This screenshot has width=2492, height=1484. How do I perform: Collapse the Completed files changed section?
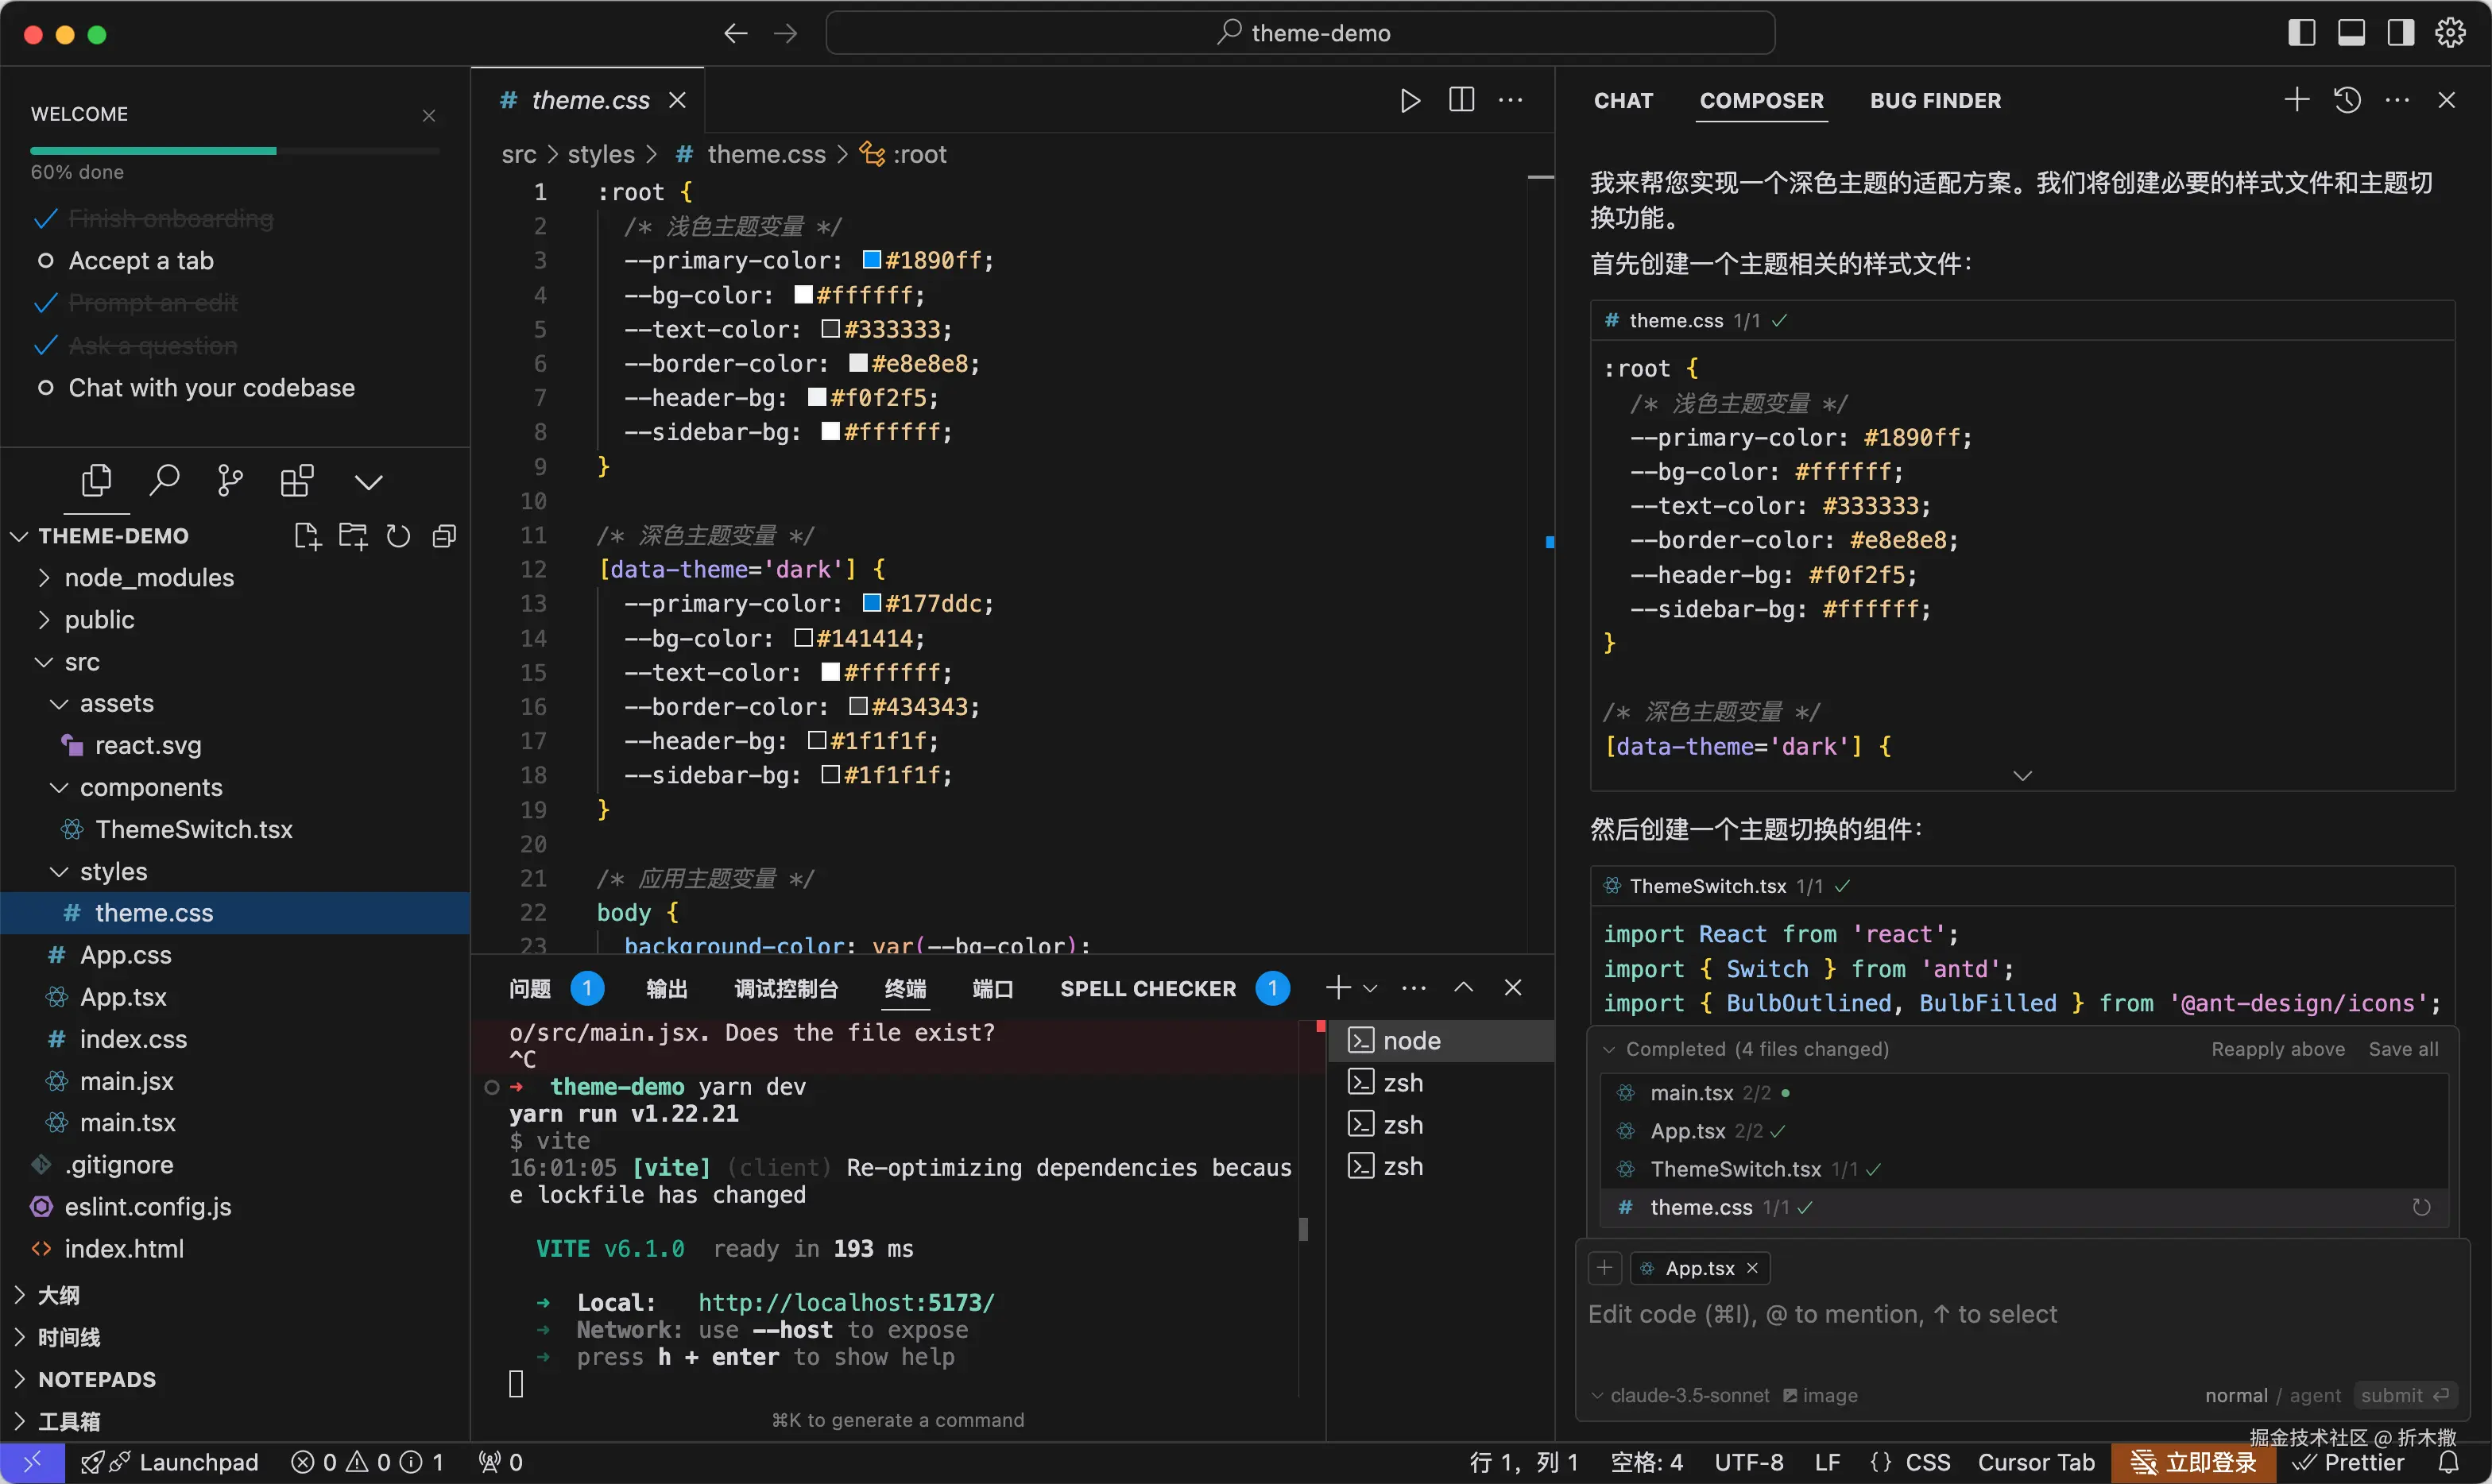(x=1609, y=1049)
